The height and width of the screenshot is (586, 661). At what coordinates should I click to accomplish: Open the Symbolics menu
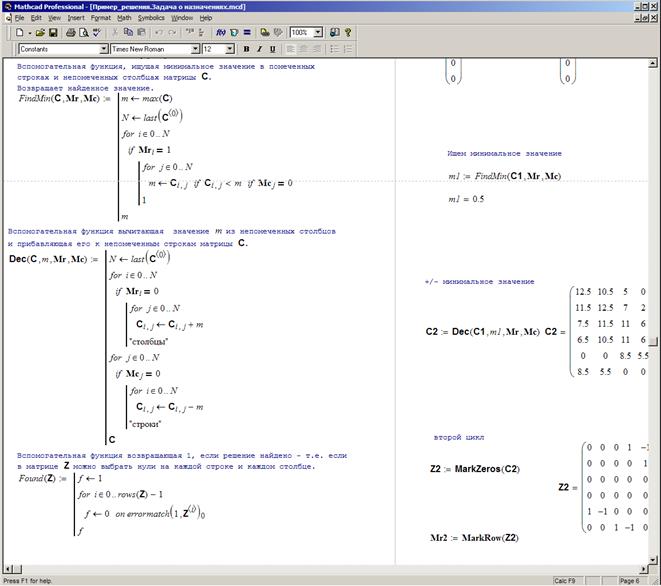(151, 18)
